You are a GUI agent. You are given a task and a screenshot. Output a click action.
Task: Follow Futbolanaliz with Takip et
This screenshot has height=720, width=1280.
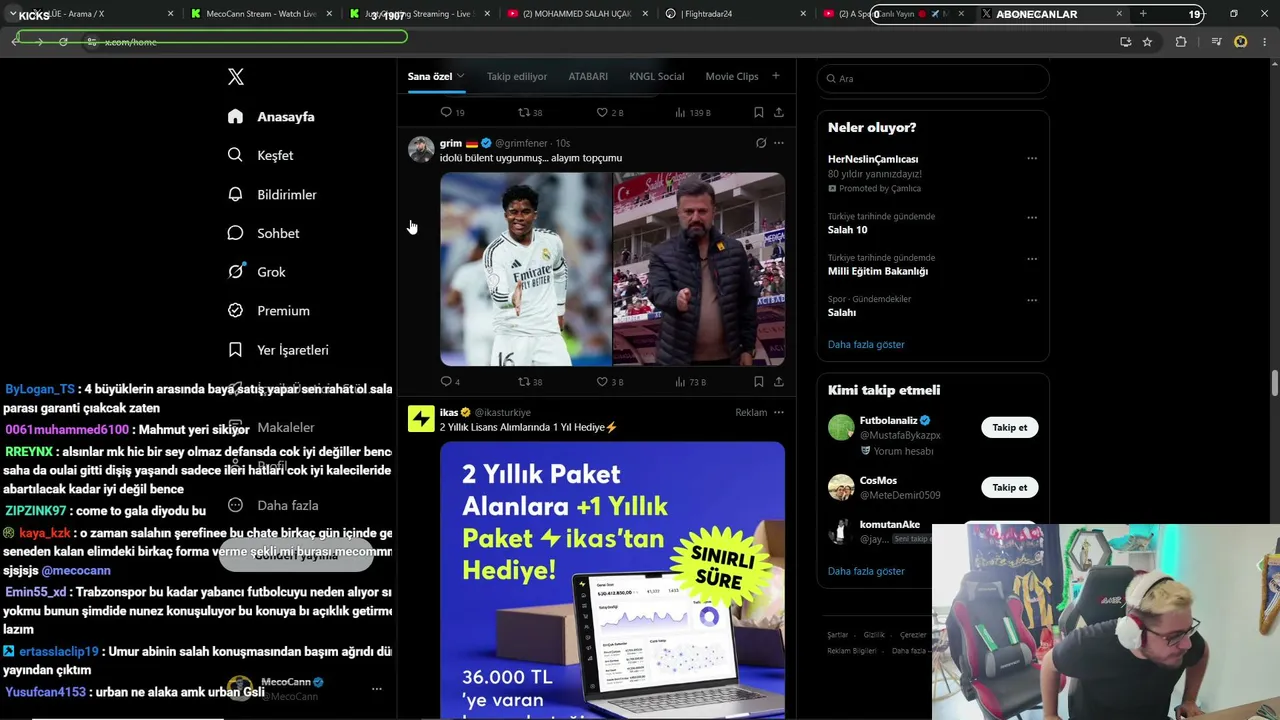(1010, 427)
